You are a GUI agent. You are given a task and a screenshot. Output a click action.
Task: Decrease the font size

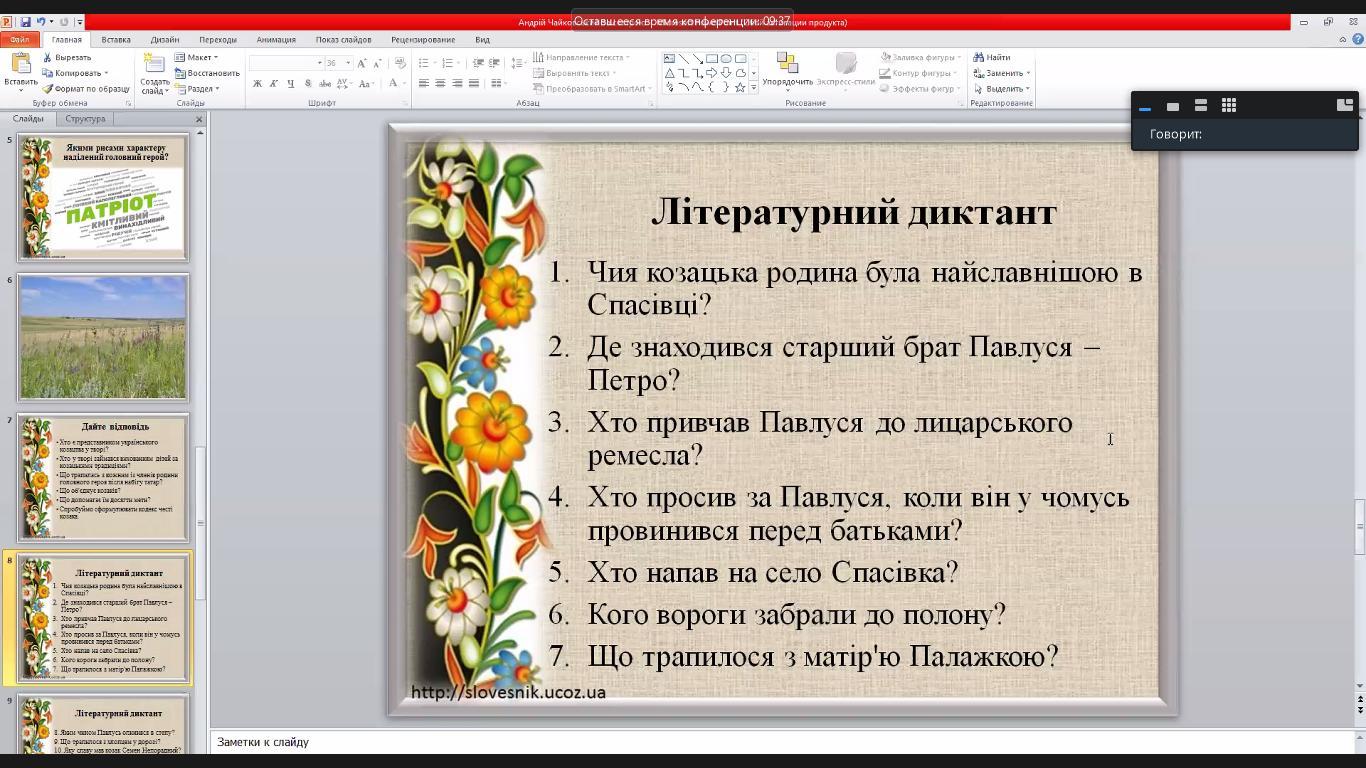coord(377,63)
